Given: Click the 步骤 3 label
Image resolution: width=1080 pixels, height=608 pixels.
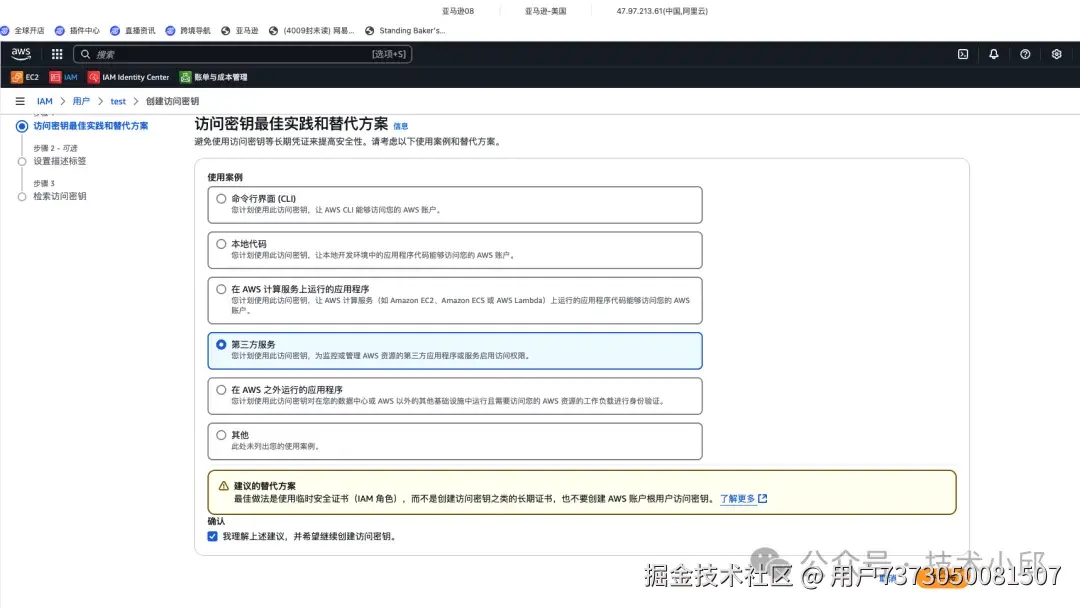Looking at the screenshot, I should 43,183.
